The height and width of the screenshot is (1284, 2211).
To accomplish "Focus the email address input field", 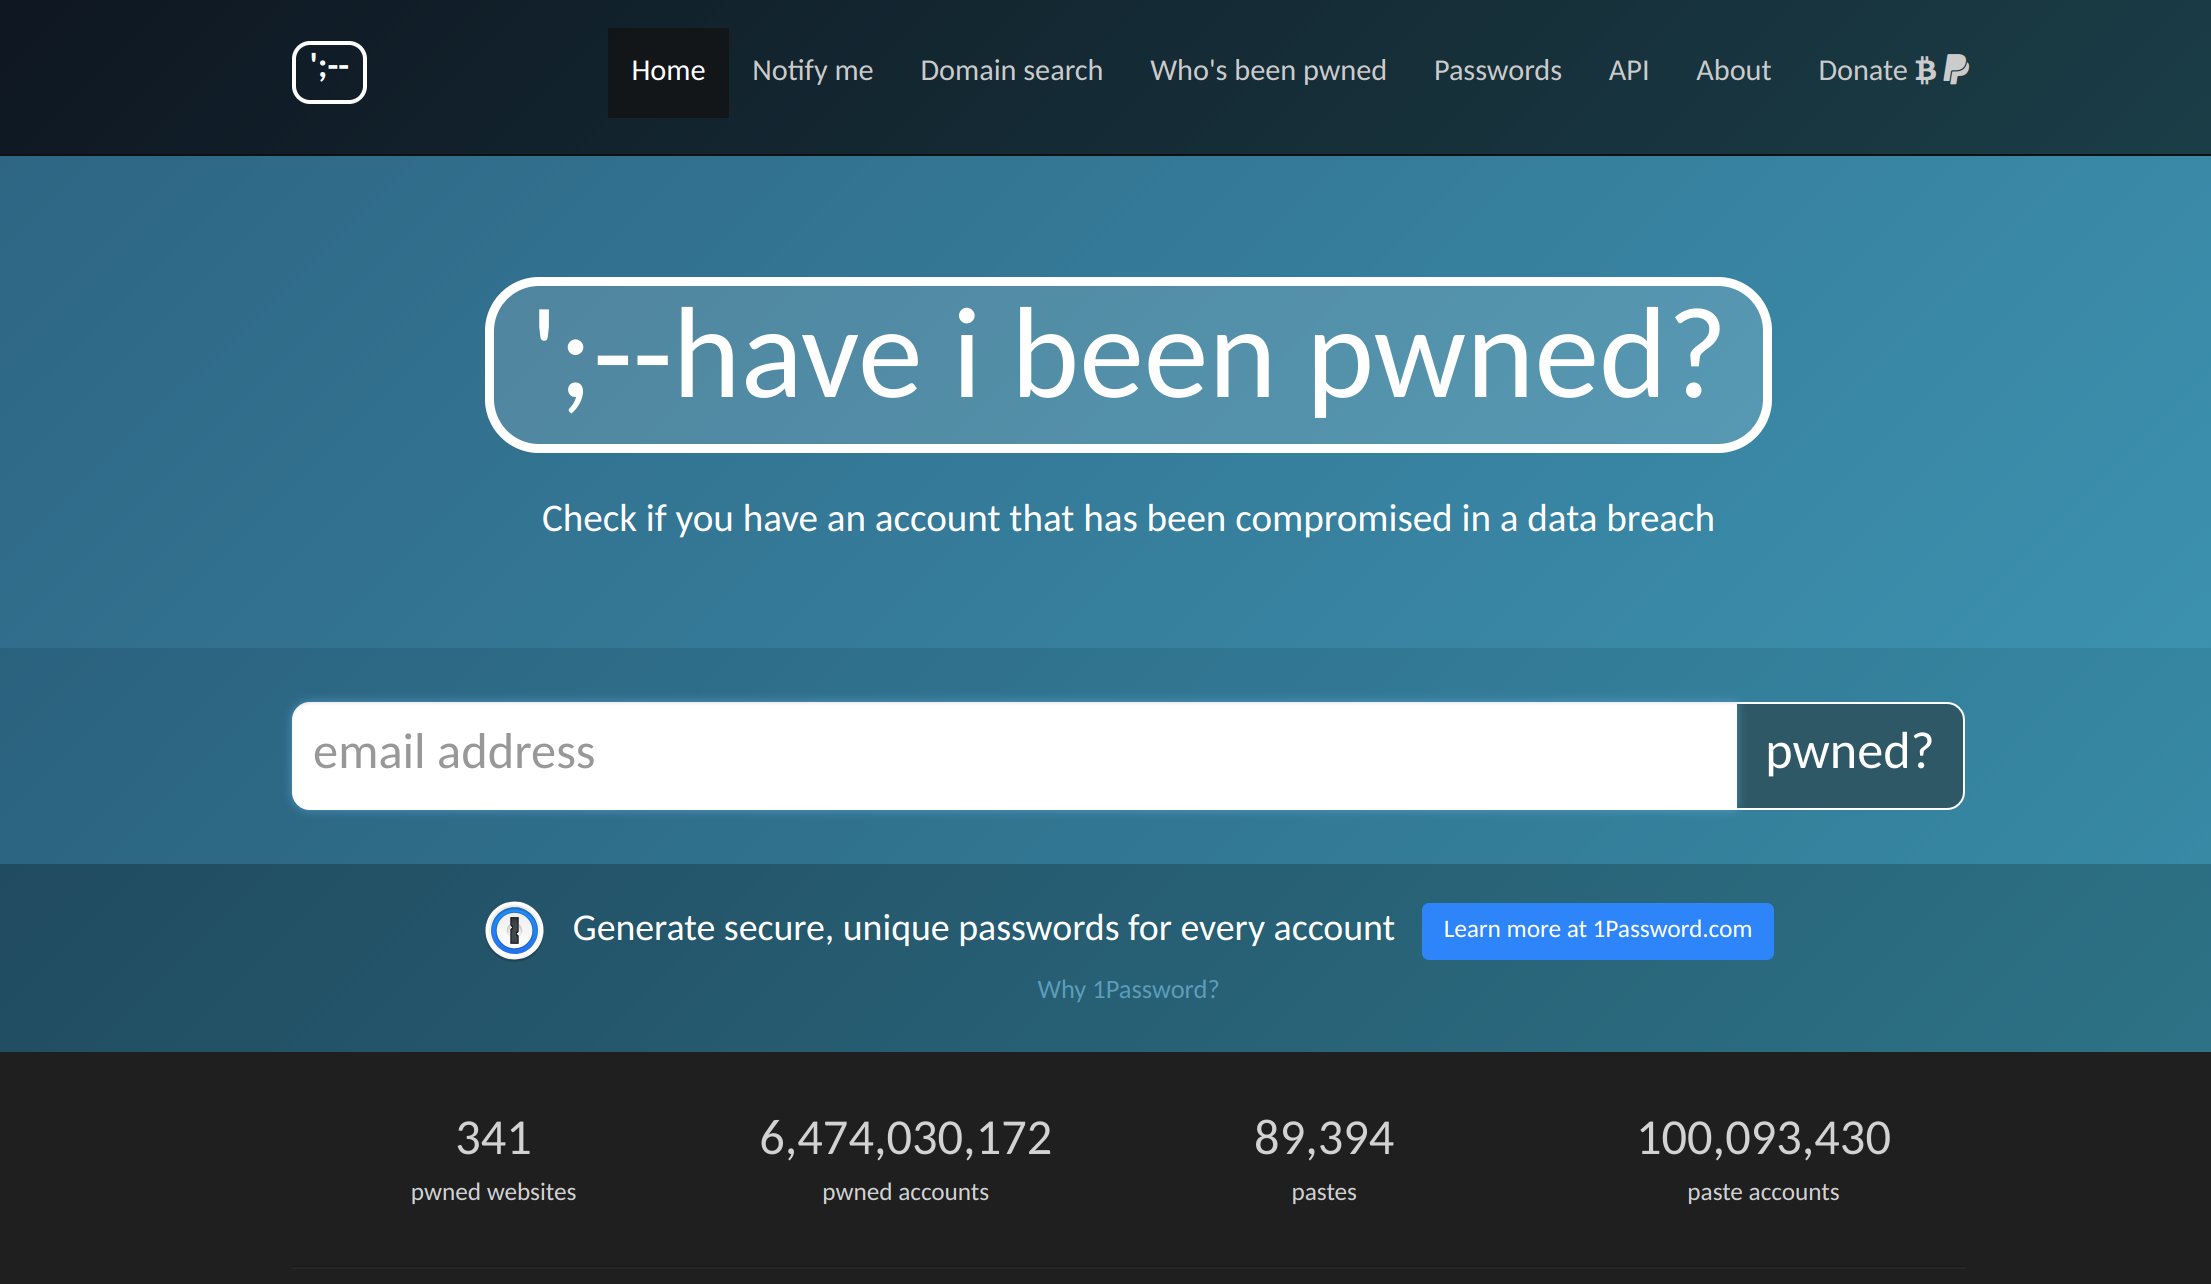I will click(1013, 755).
